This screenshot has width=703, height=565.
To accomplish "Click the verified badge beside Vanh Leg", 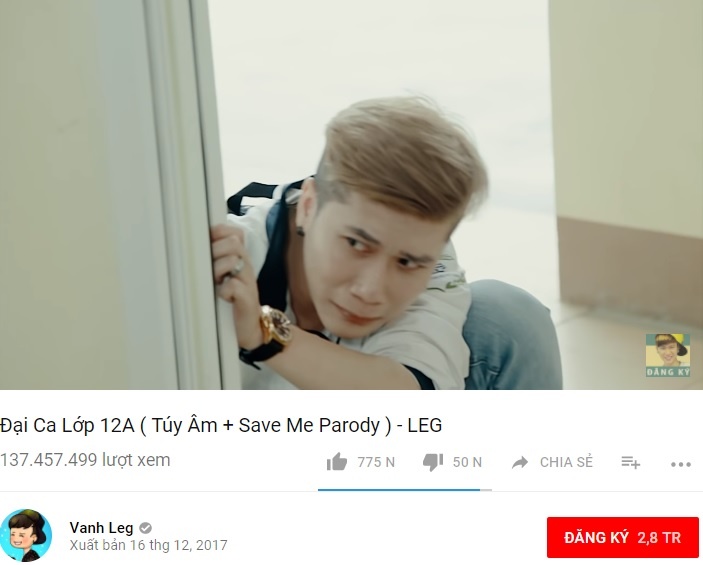I will coord(145,528).
